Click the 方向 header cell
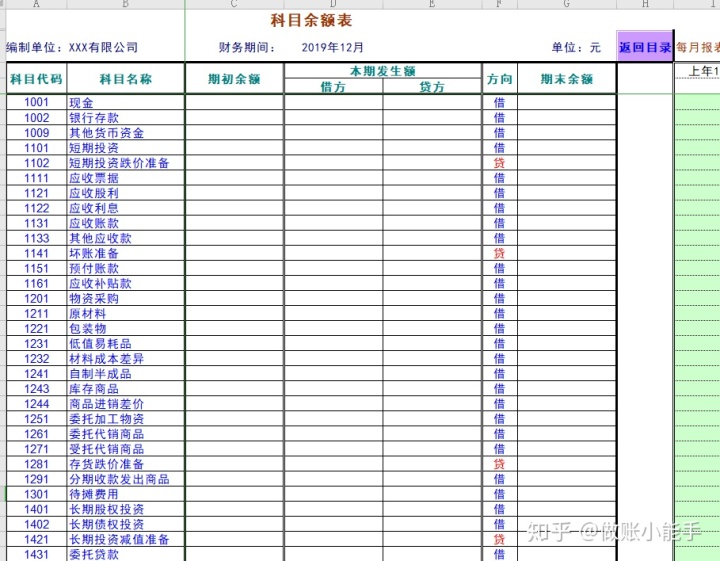Image resolution: width=720 pixels, height=561 pixels. [499, 79]
